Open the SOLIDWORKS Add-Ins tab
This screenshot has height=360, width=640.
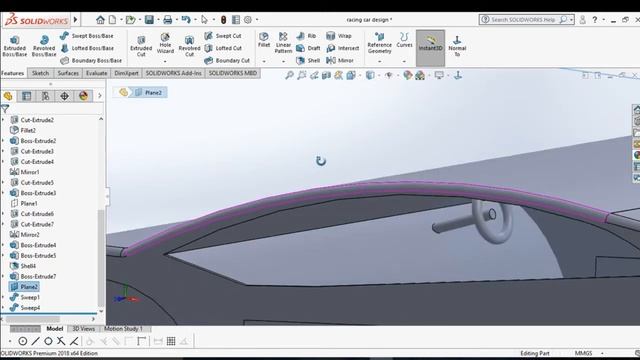173,73
